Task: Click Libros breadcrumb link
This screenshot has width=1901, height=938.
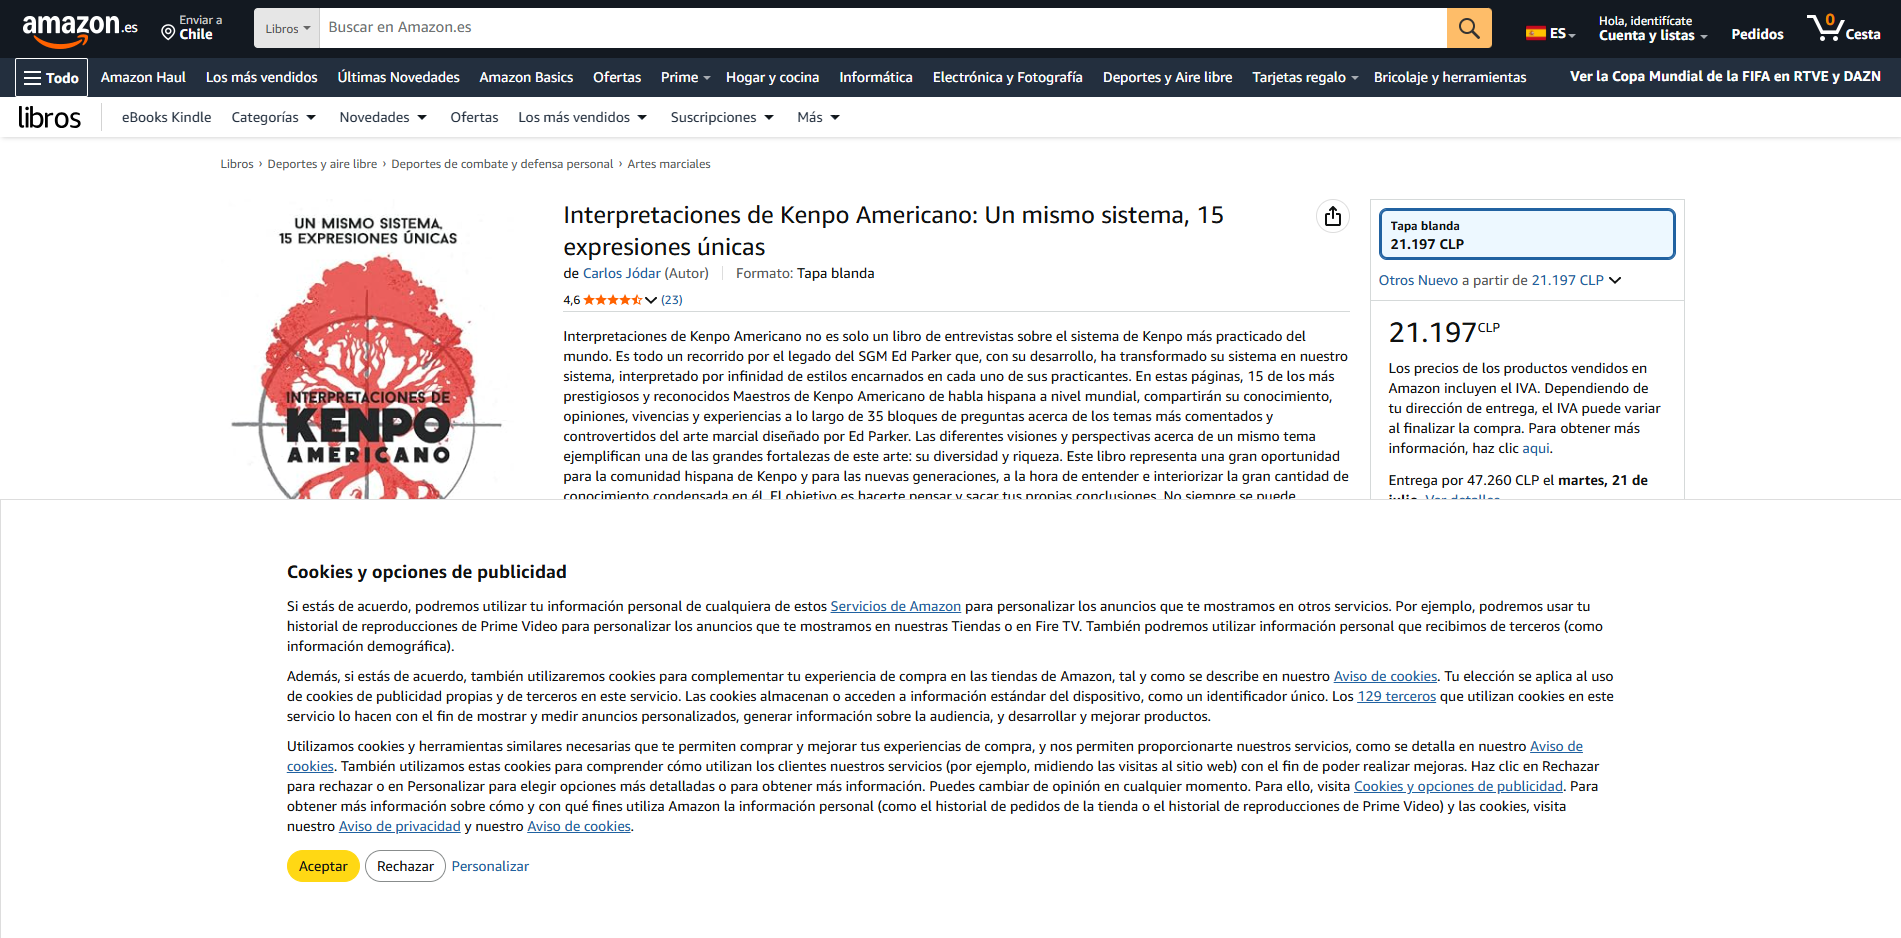Action: (237, 164)
